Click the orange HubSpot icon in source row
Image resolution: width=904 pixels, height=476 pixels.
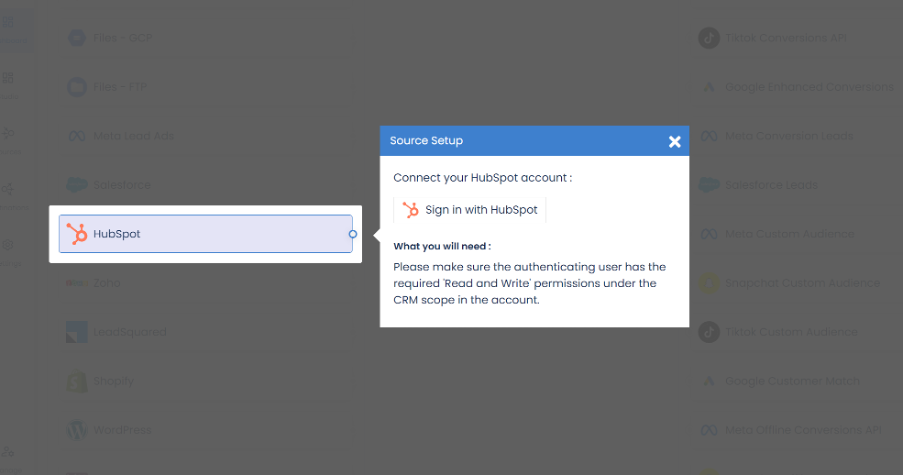[x=77, y=234]
